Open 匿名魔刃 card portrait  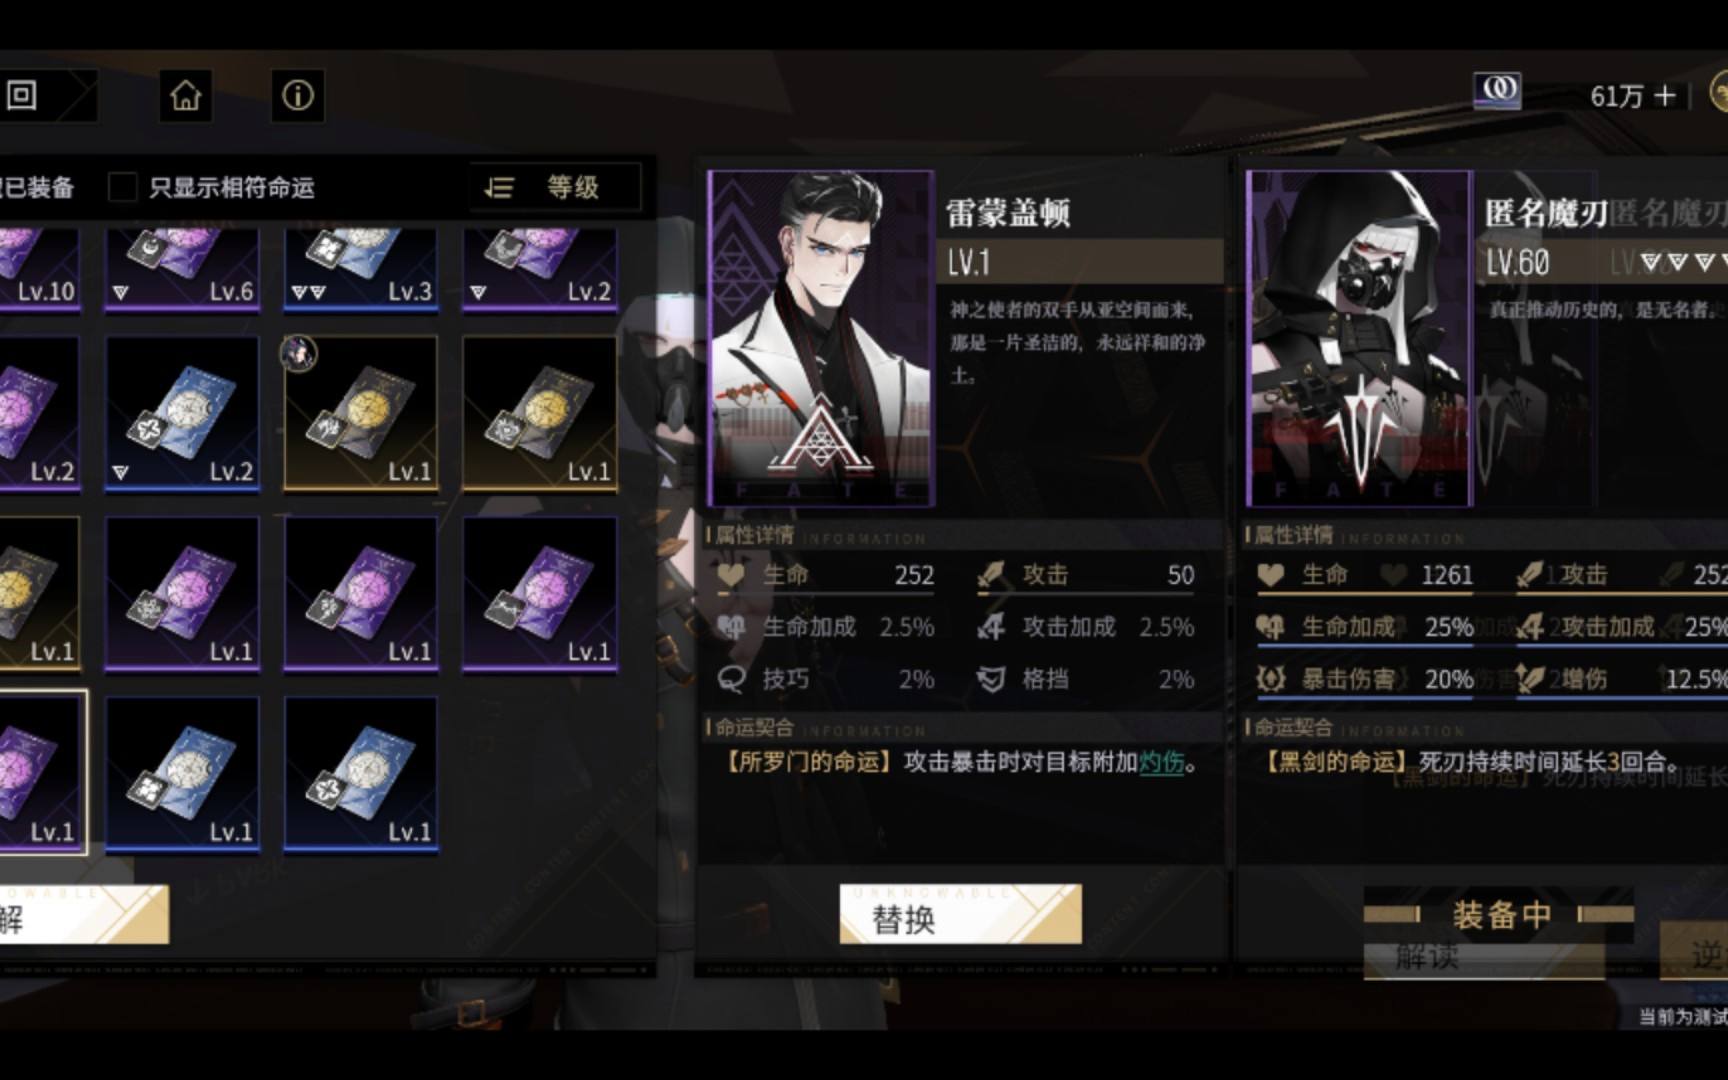(1359, 338)
